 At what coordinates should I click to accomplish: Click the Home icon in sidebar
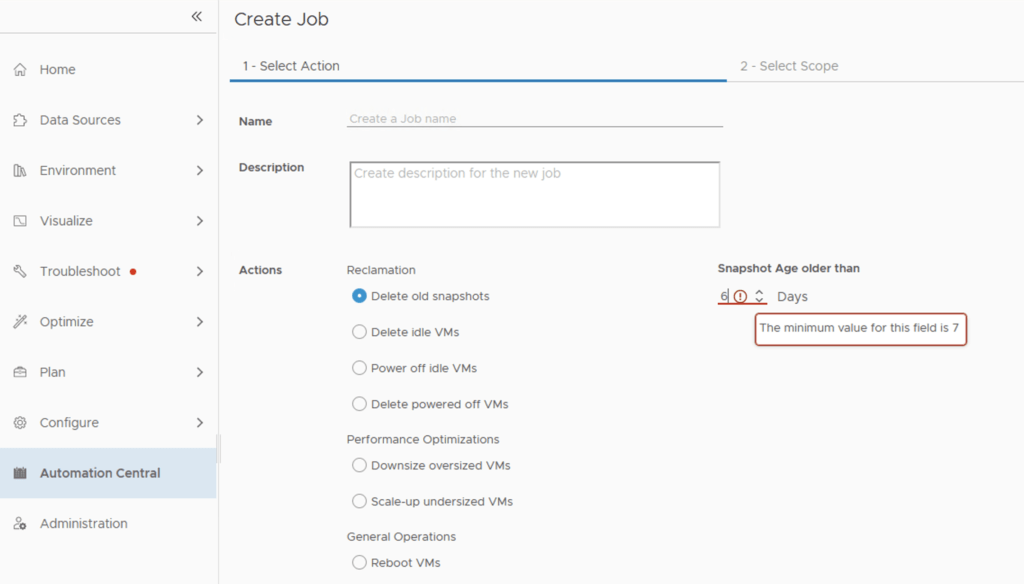click(x=20, y=70)
